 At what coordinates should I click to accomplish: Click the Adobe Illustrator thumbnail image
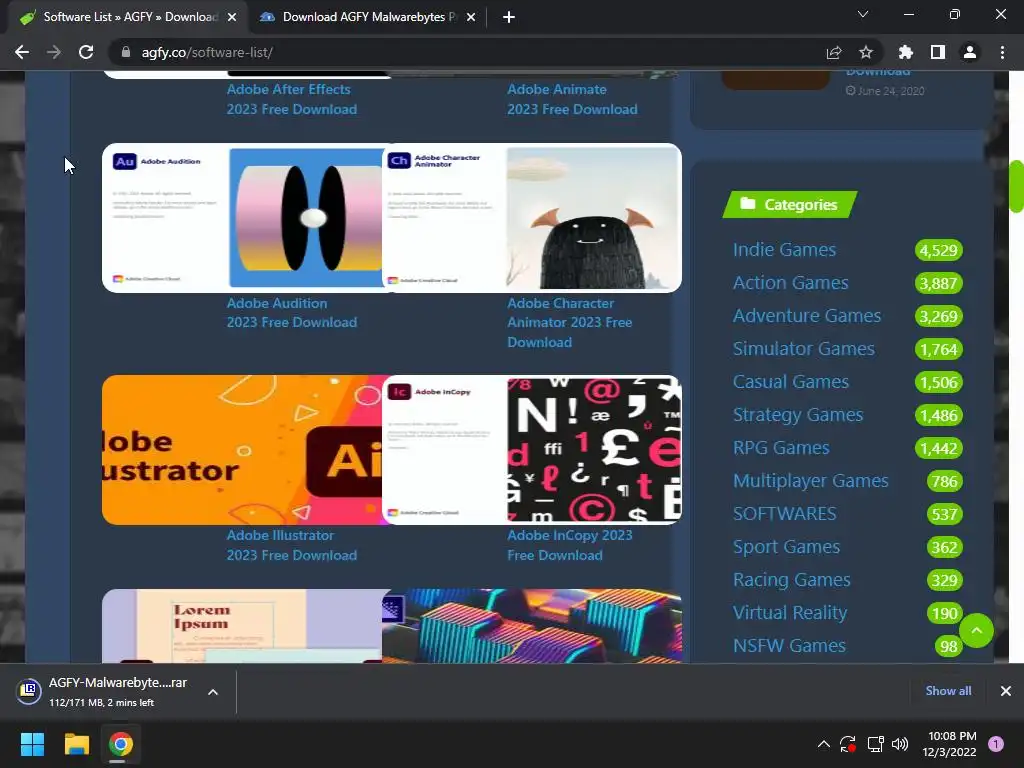pyautogui.click(x=242, y=449)
